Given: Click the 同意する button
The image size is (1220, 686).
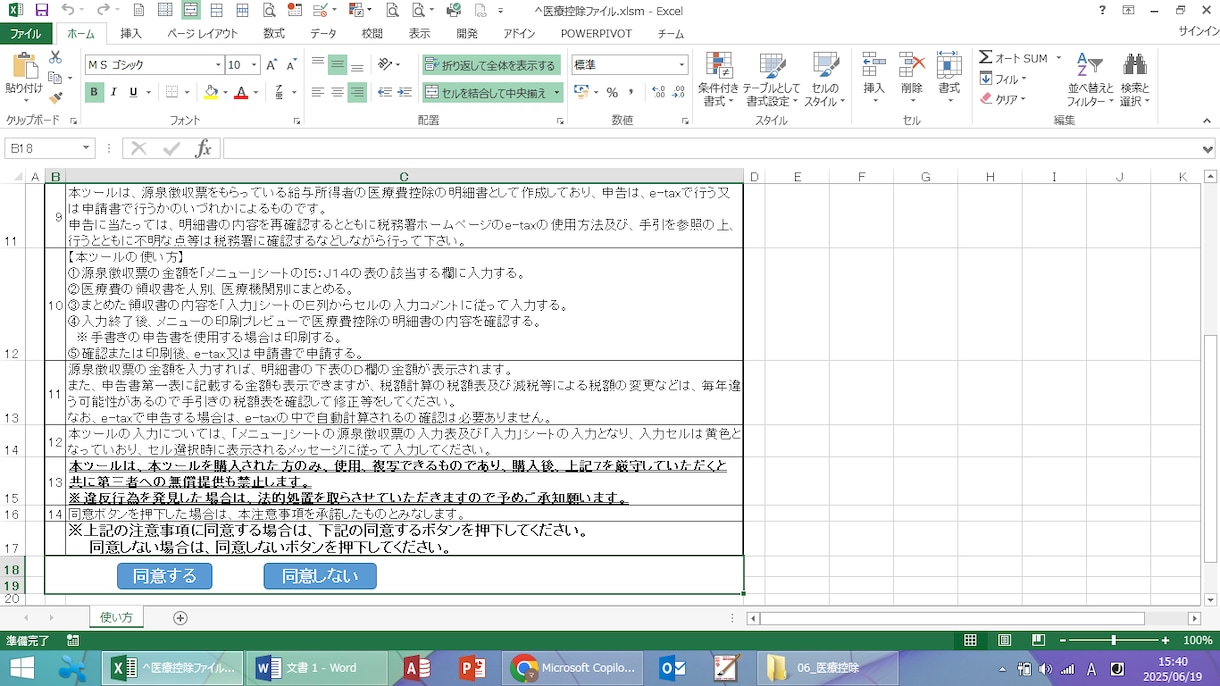Looking at the screenshot, I should coord(165,576).
